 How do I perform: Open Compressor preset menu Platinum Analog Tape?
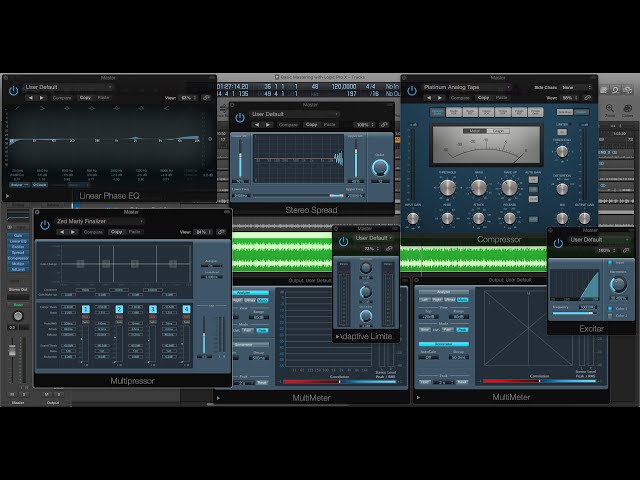[467, 87]
